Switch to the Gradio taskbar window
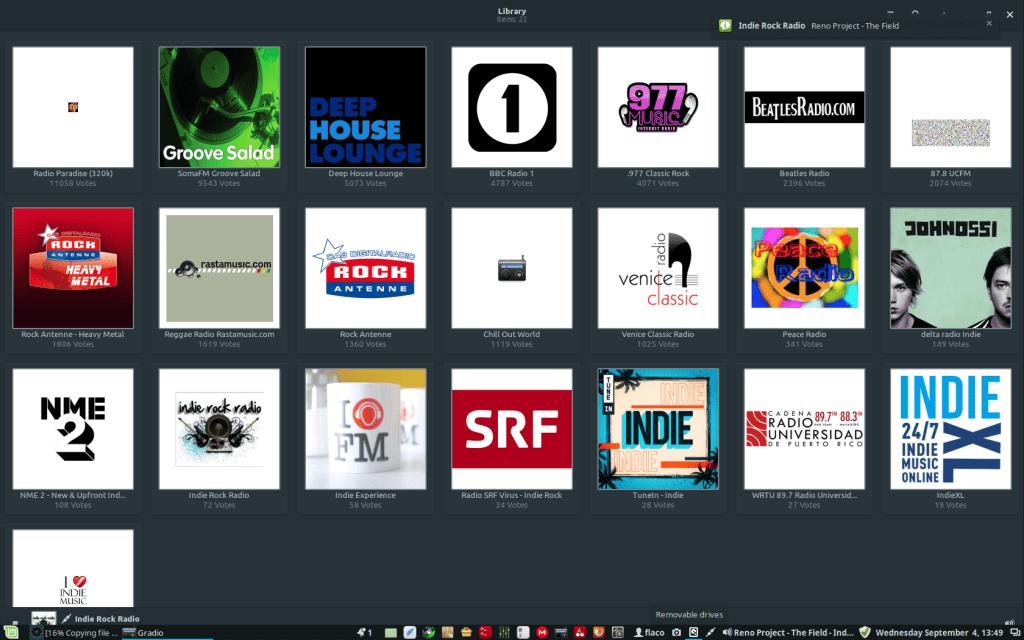1024x640 pixels. pos(143,632)
